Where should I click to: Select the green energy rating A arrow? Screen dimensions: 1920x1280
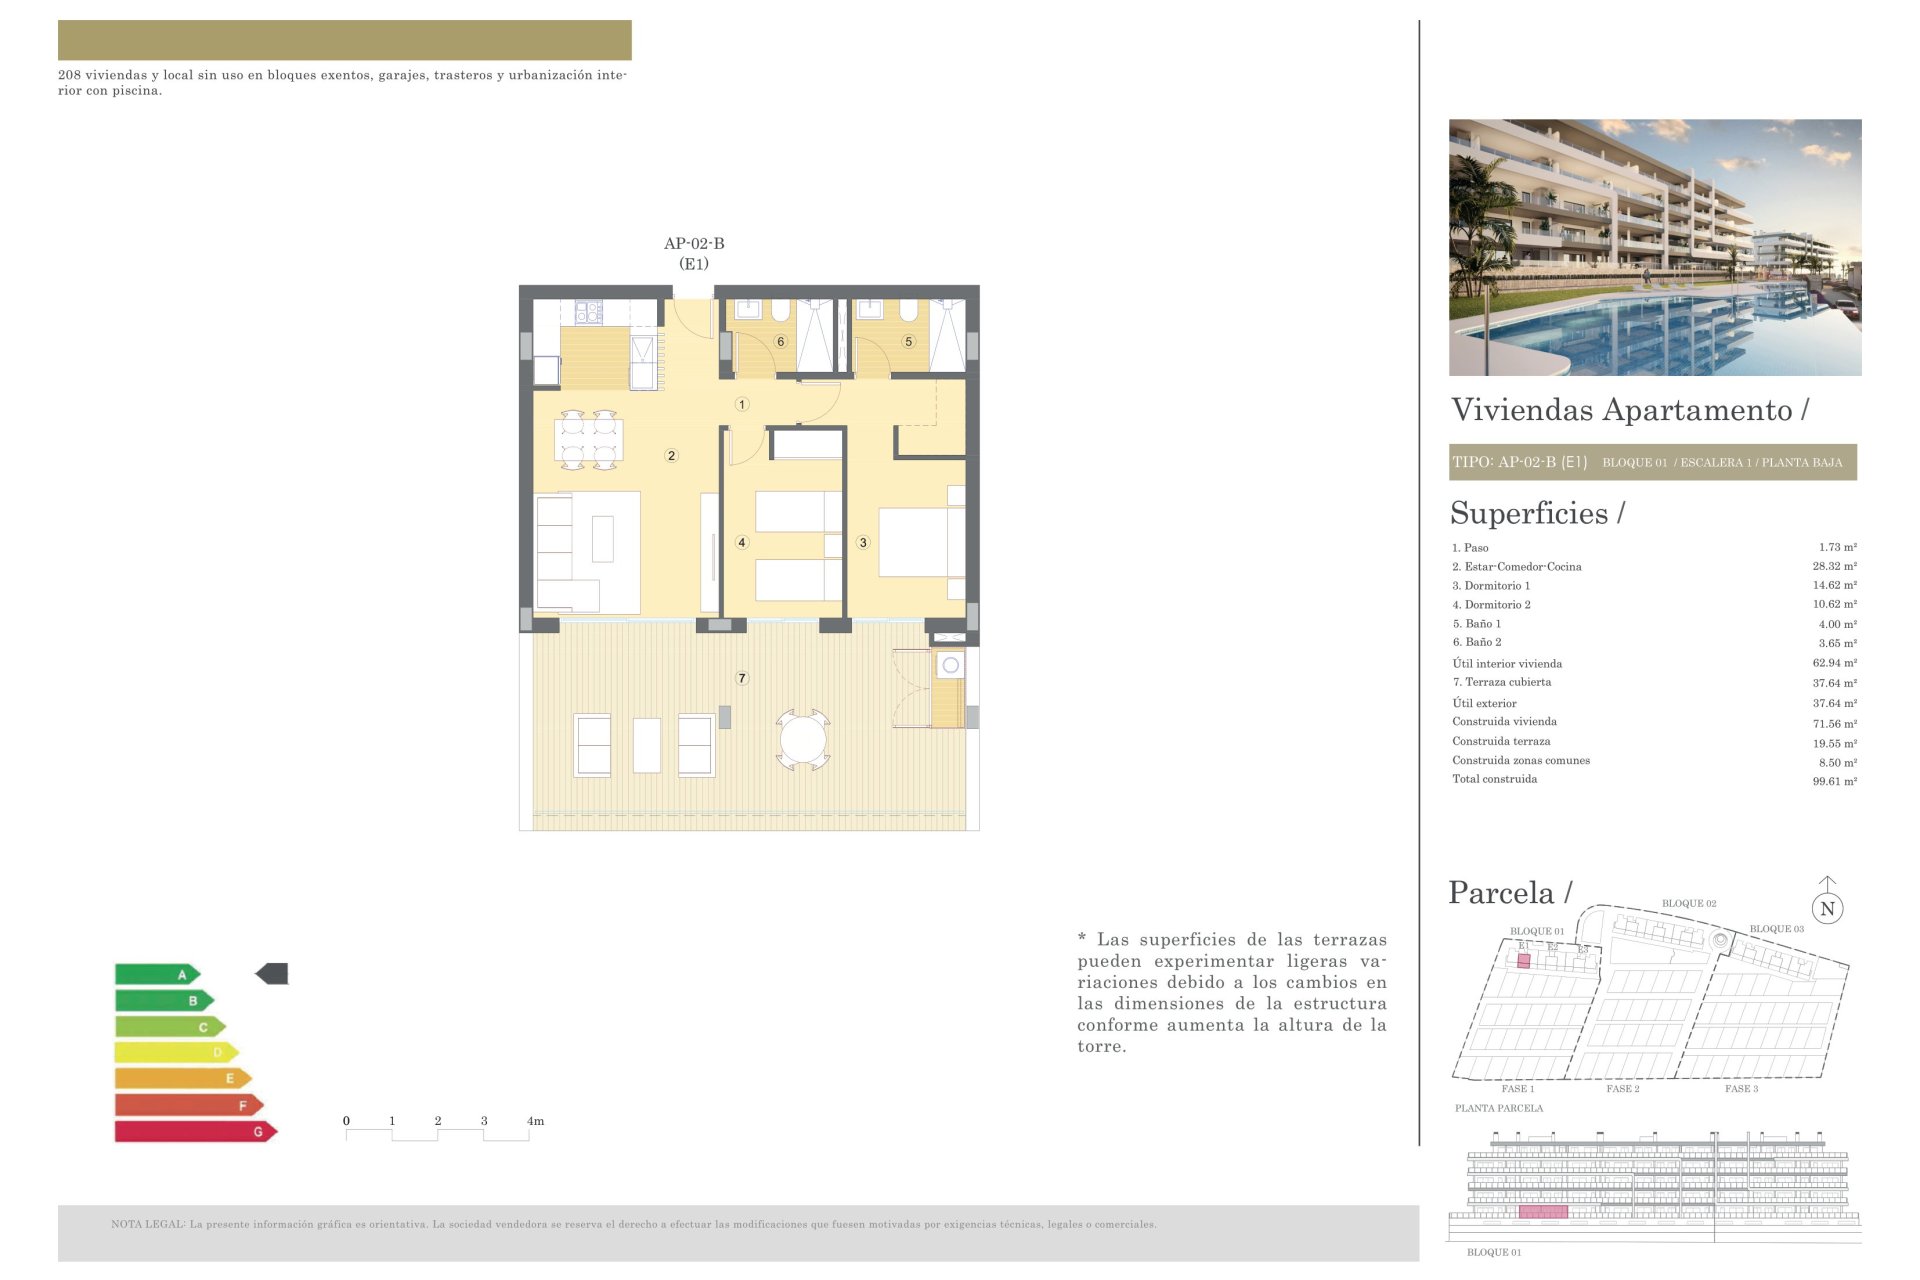(157, 974)
